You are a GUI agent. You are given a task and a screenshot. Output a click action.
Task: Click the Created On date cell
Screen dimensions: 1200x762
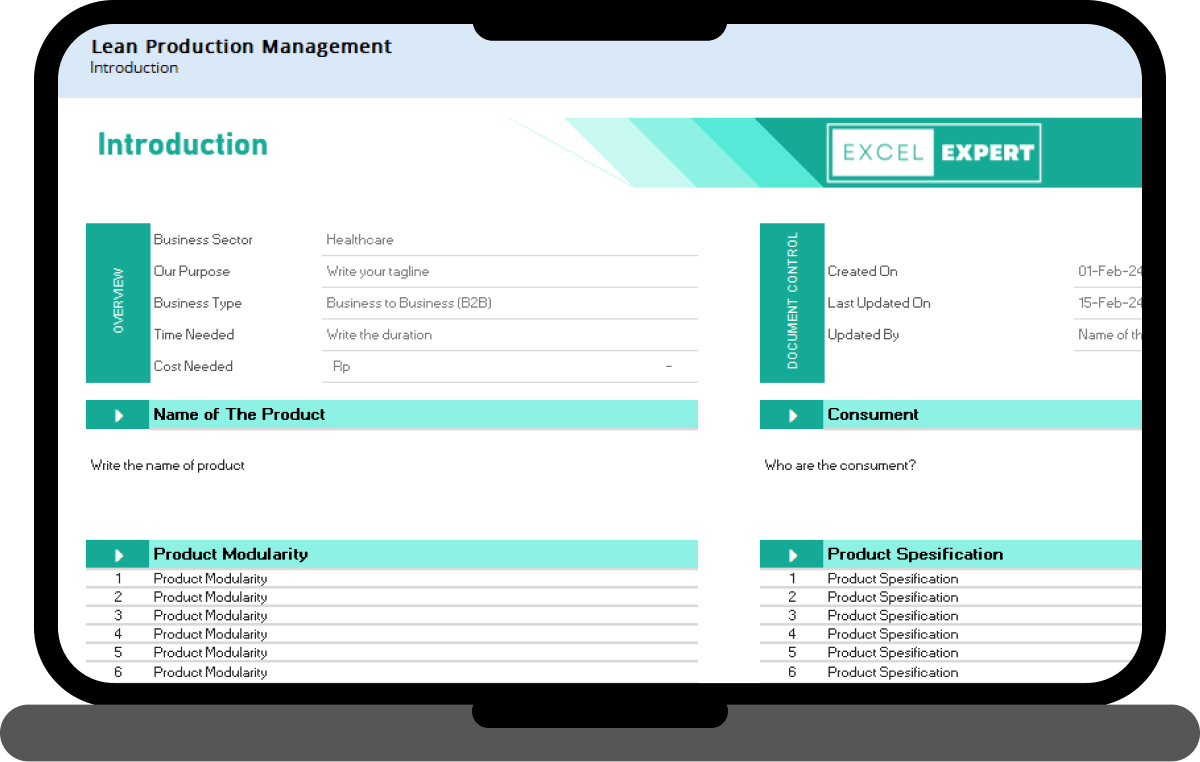1108,271
